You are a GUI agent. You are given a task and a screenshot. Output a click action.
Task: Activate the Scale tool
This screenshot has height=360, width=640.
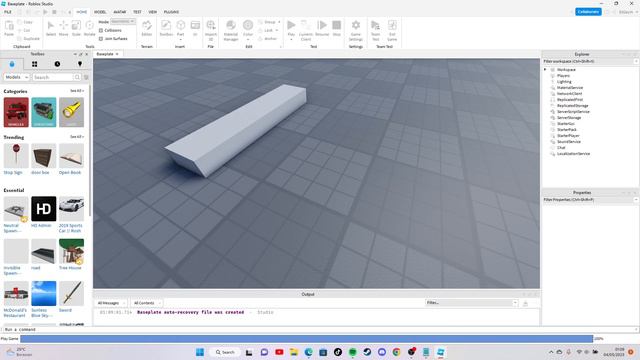(x=76, y=28)
